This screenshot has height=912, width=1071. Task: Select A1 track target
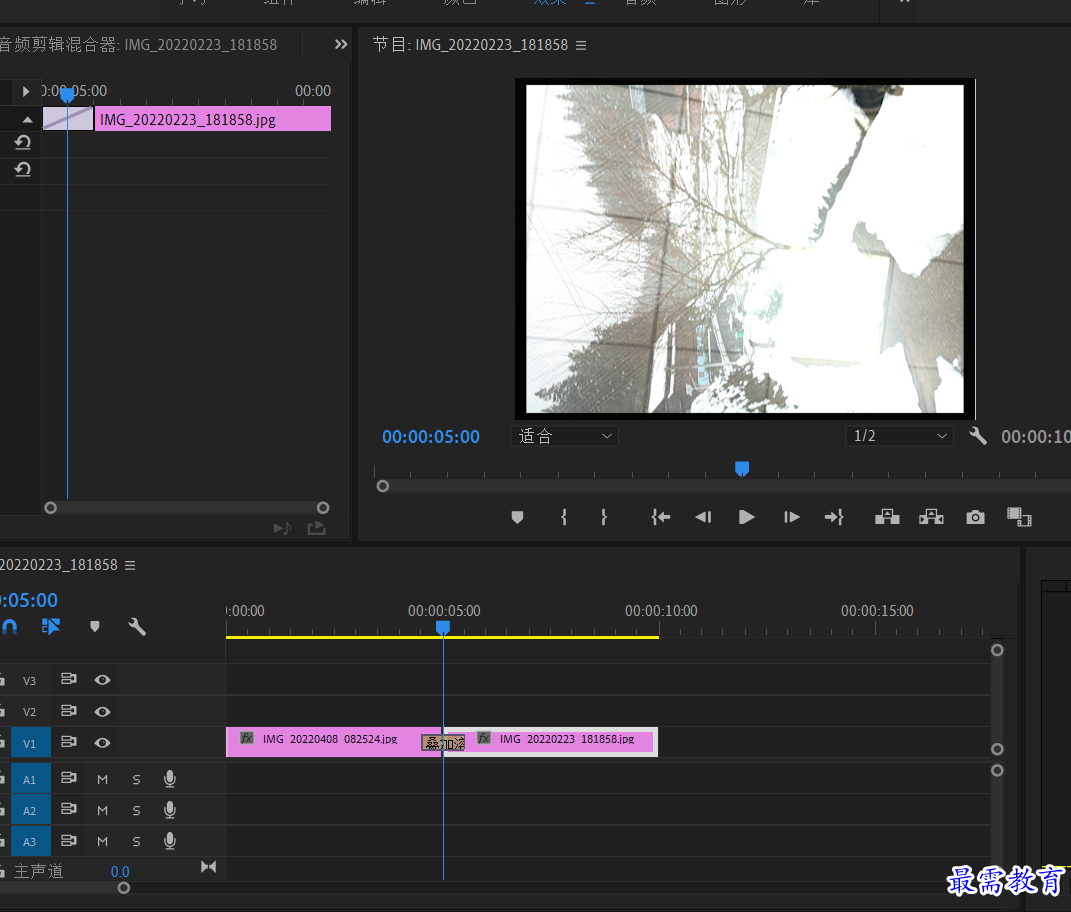[30, 779]
